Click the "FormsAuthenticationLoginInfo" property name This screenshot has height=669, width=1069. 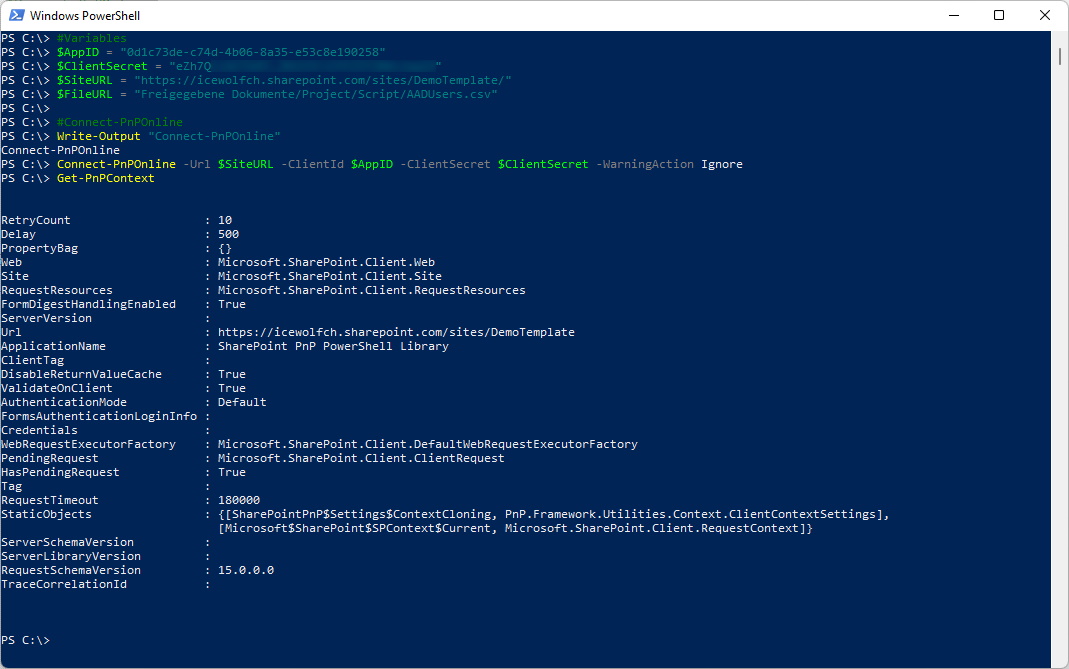click(99, 416)
